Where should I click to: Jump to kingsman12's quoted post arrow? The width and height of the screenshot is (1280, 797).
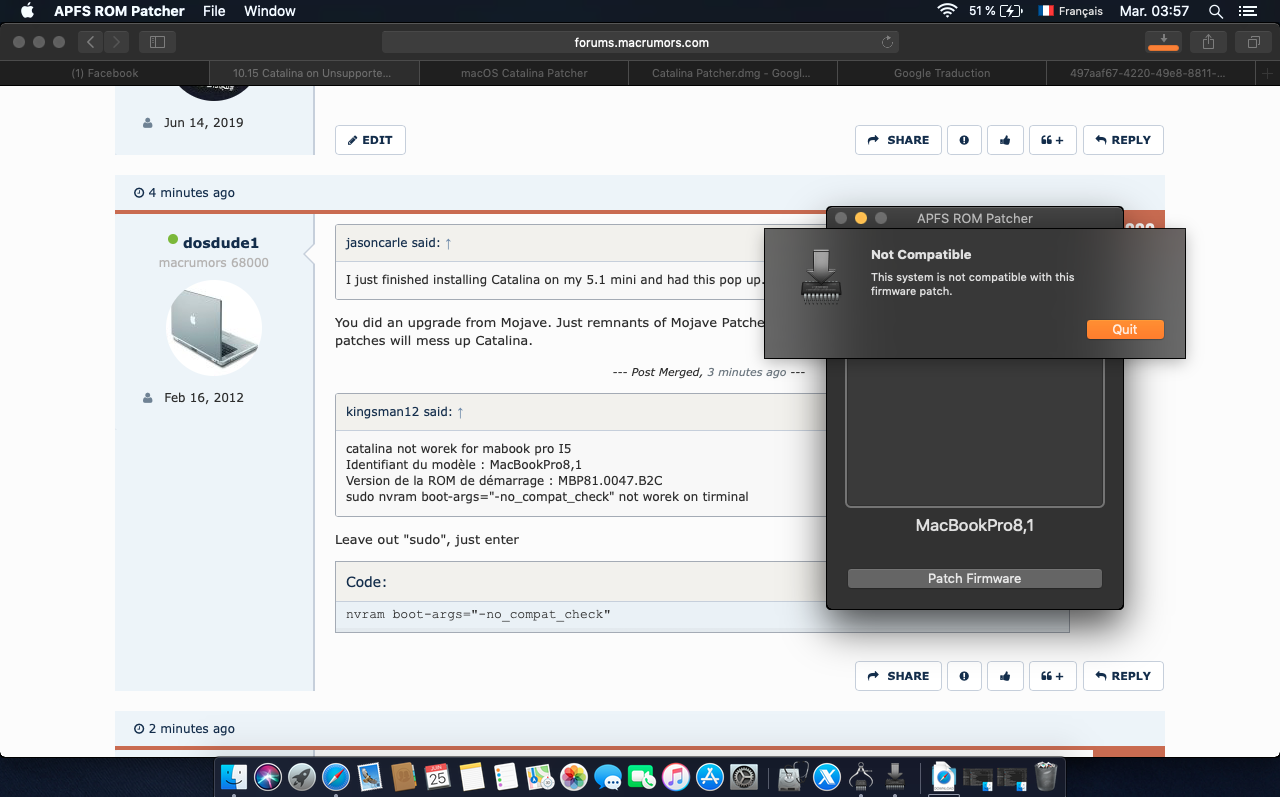(x=460, y=412)
